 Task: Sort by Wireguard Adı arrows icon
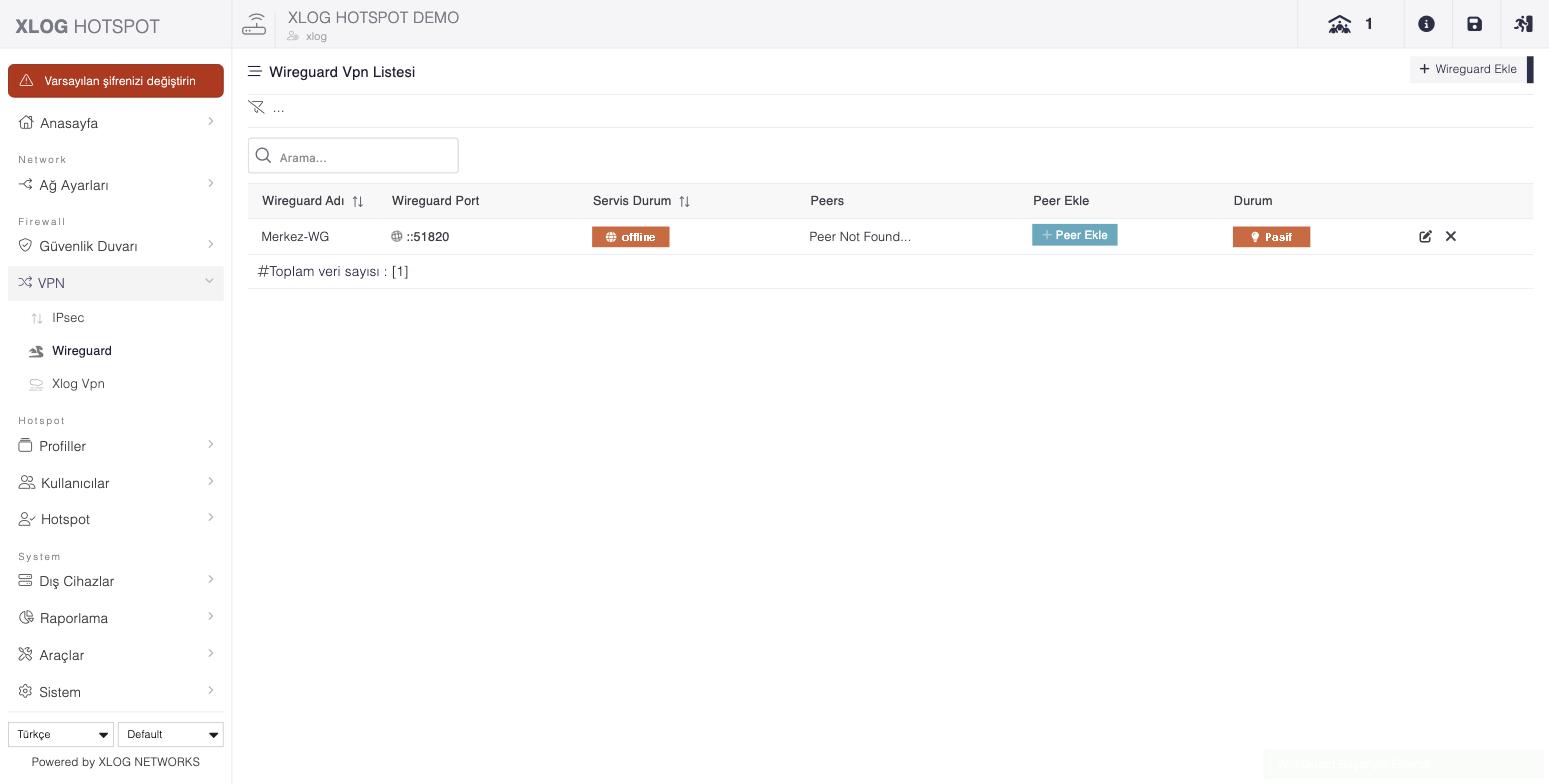[x=357, y=201]
